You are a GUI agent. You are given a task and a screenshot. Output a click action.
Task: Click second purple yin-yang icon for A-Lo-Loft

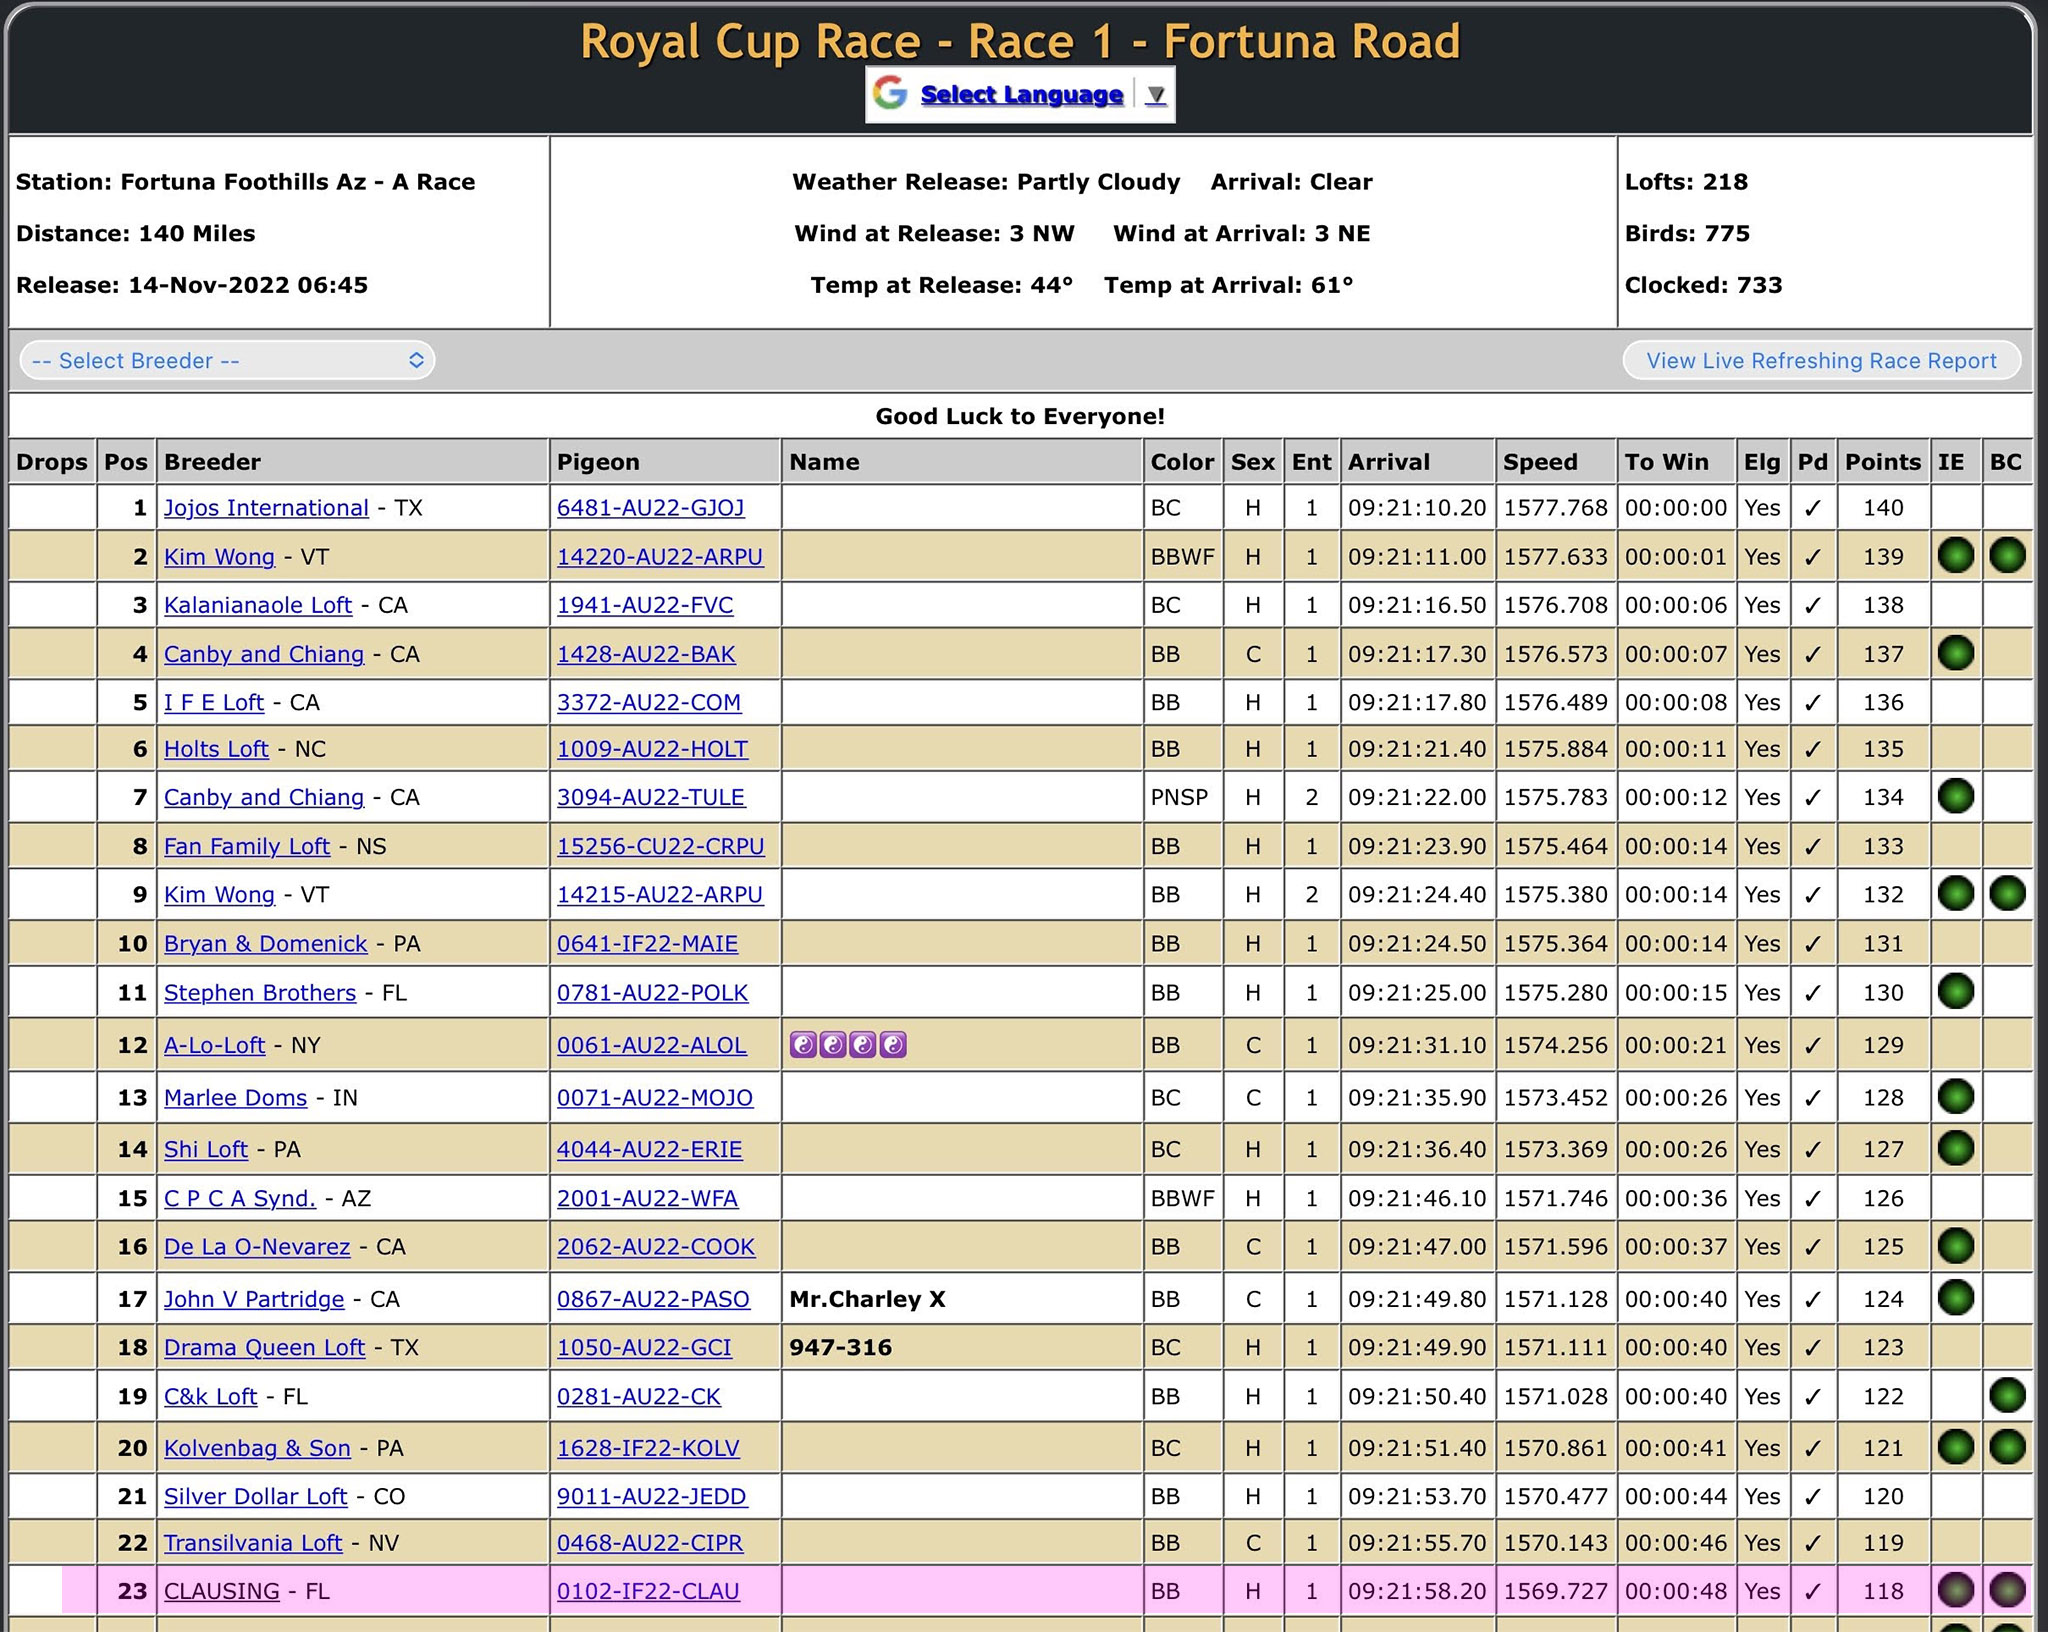tap(833, 1045)
